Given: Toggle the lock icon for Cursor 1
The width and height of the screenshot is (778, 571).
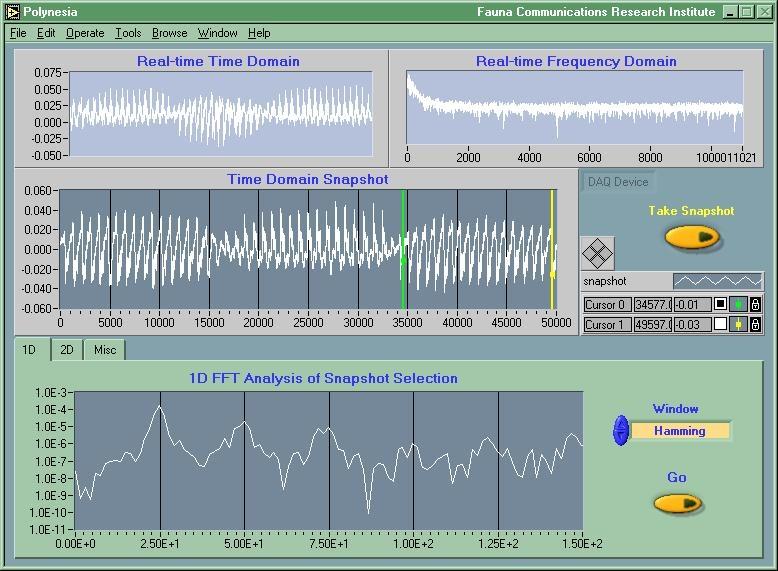Looking at the screenshot, I should [x=755, y=324].
